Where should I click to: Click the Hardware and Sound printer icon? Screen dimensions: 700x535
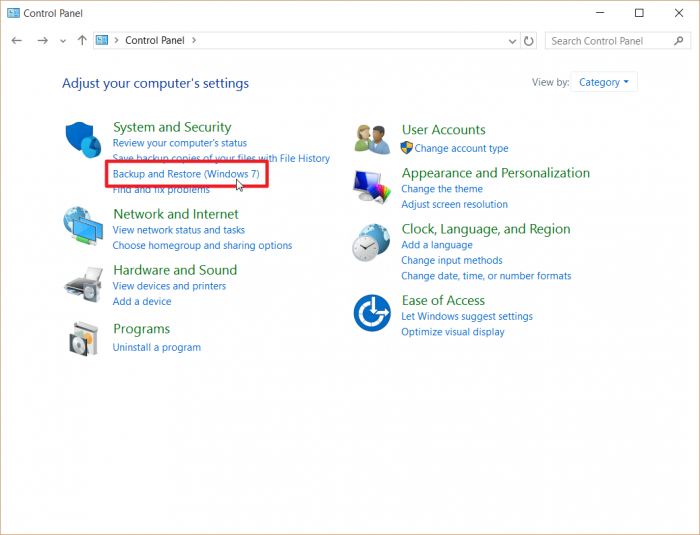(x=83, y=284)
